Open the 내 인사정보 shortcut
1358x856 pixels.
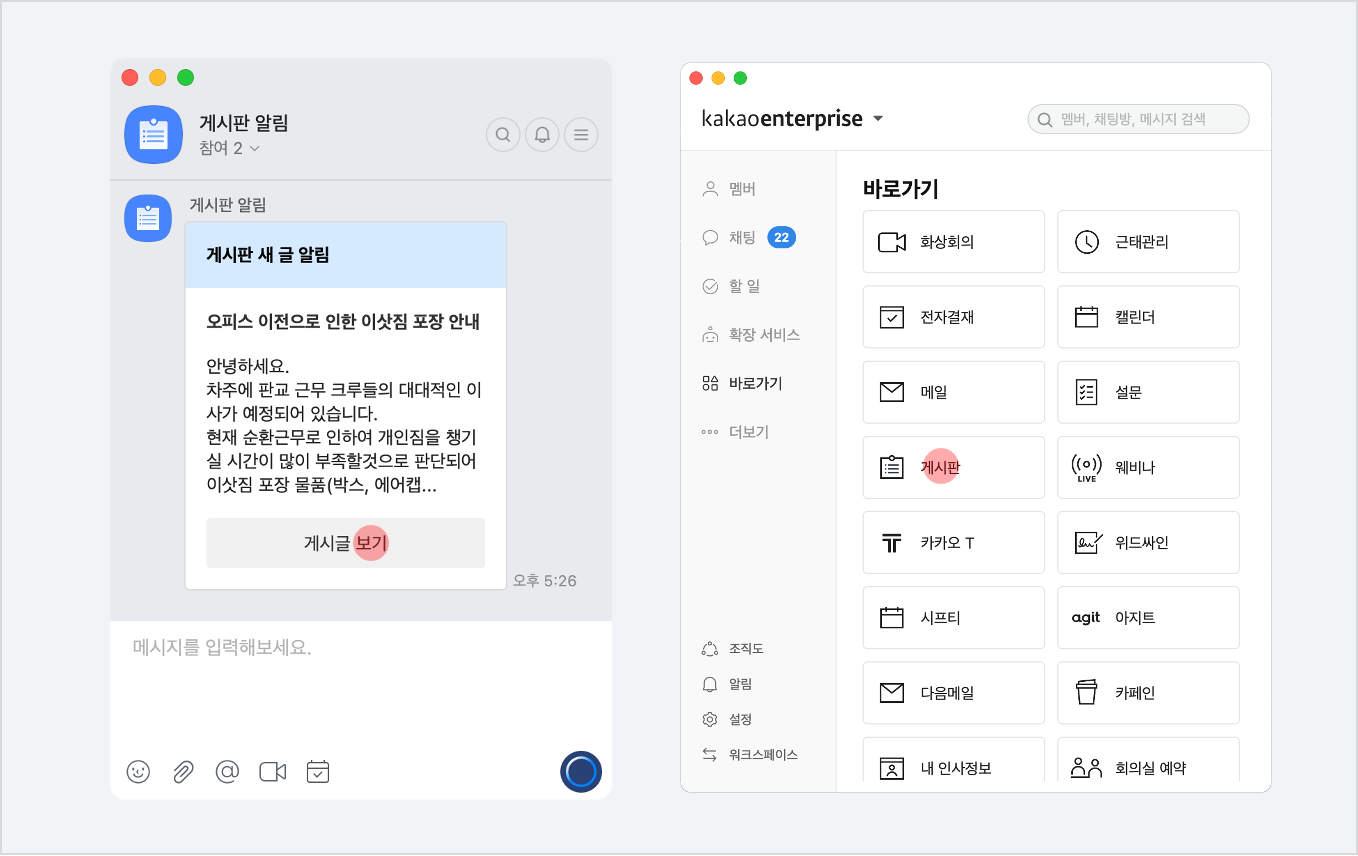click(954, 762)
